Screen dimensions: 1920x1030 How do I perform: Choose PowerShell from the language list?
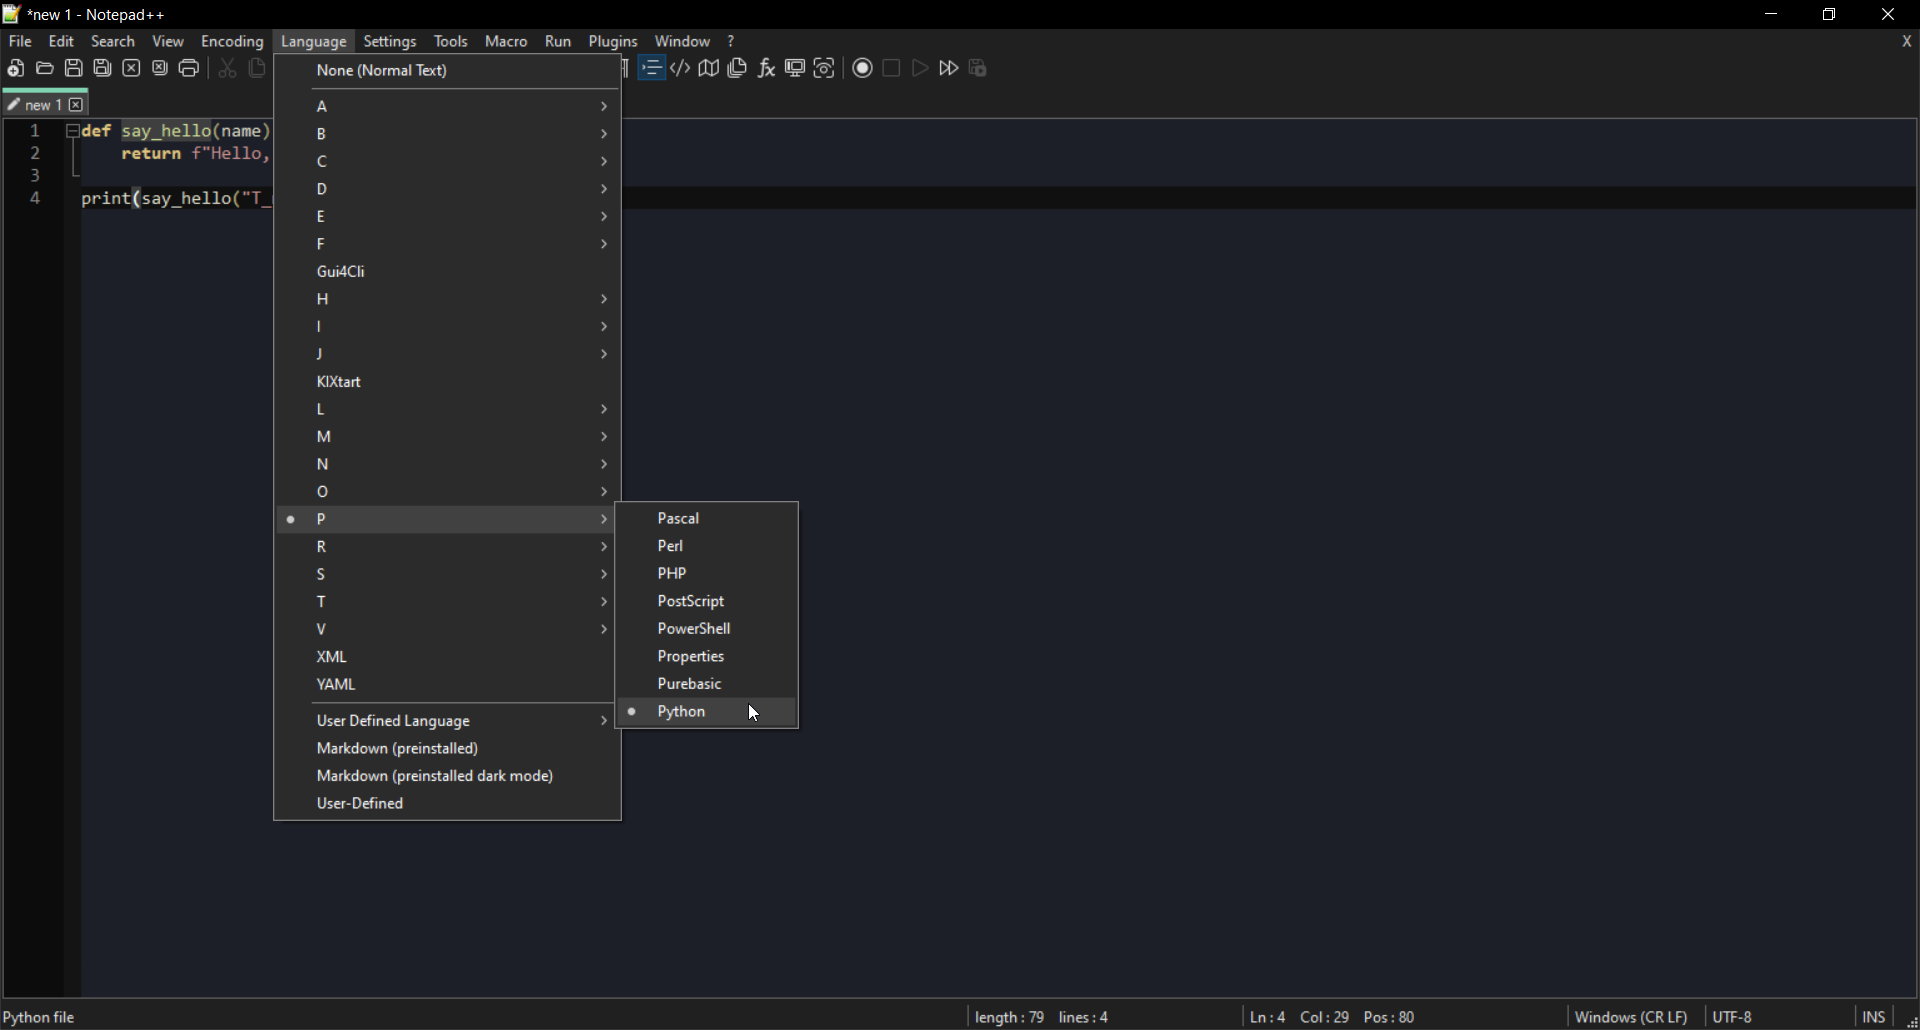coord(694,628)
